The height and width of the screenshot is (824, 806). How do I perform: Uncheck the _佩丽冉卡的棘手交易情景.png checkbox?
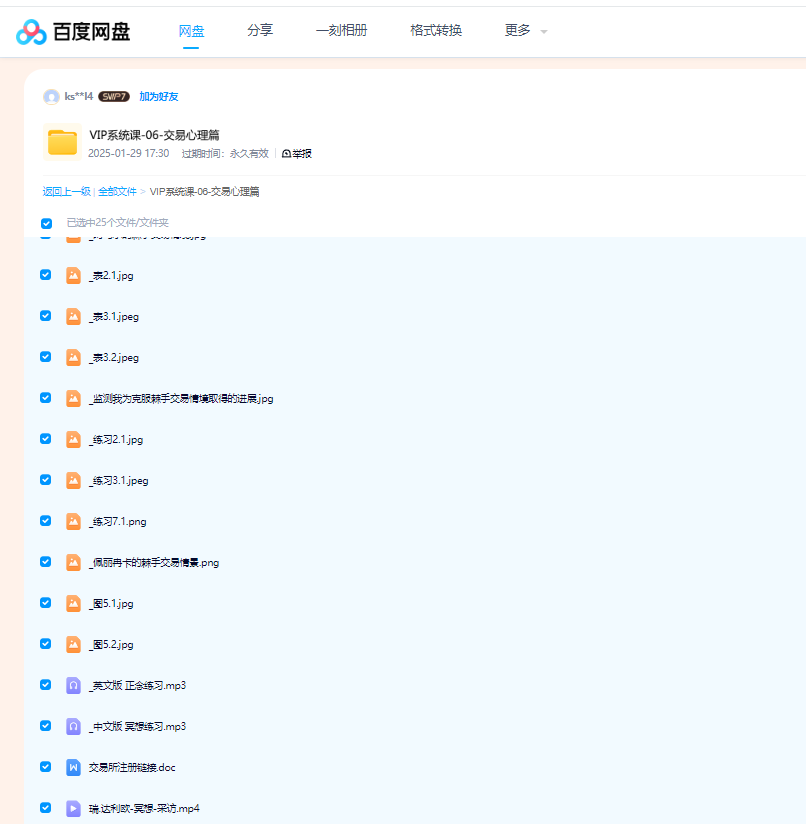[x=46, y=562]
